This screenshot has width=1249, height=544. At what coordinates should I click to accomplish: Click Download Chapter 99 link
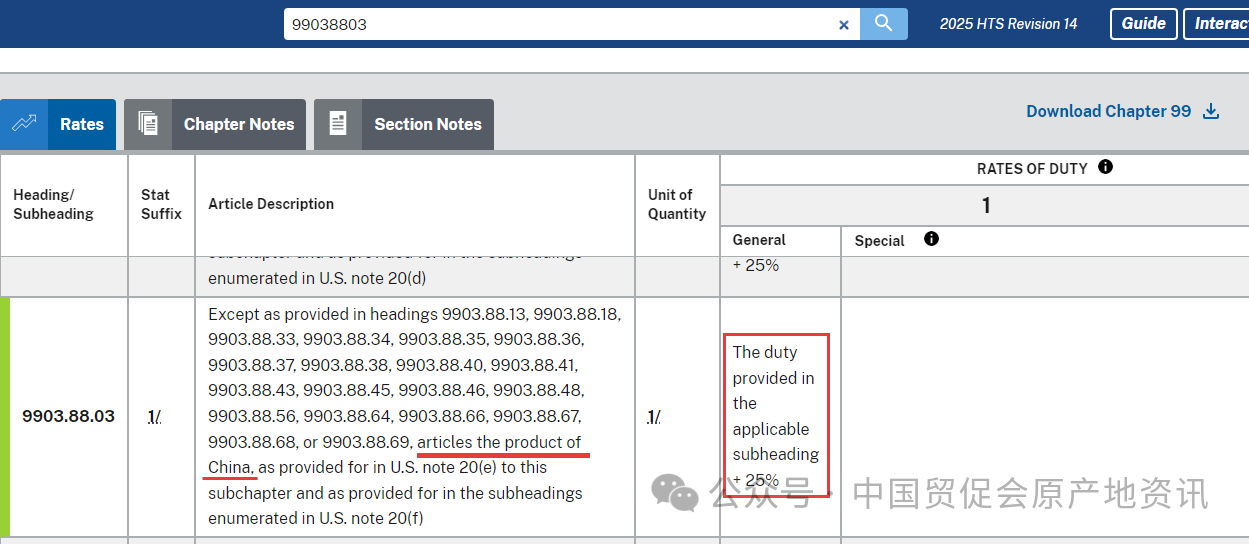pyautogui.click(x=1108, y=111)
